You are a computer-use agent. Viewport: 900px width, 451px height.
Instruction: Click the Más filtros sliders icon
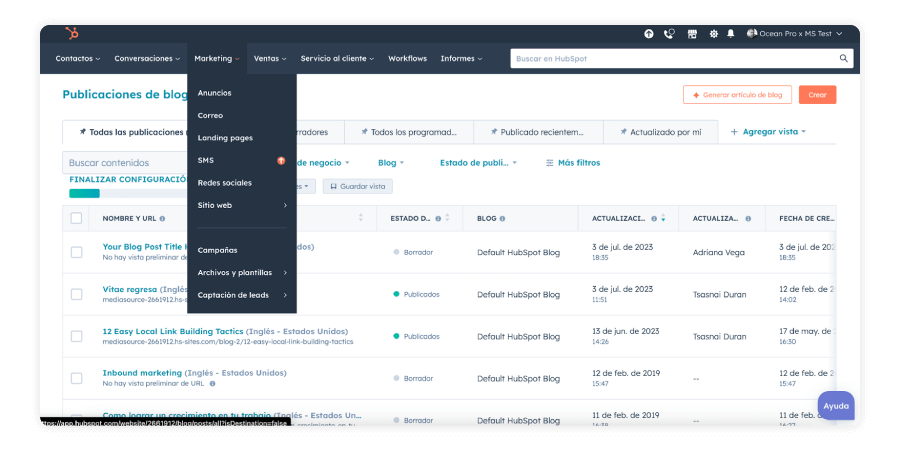pyautogui.click(x=549, y=163)
